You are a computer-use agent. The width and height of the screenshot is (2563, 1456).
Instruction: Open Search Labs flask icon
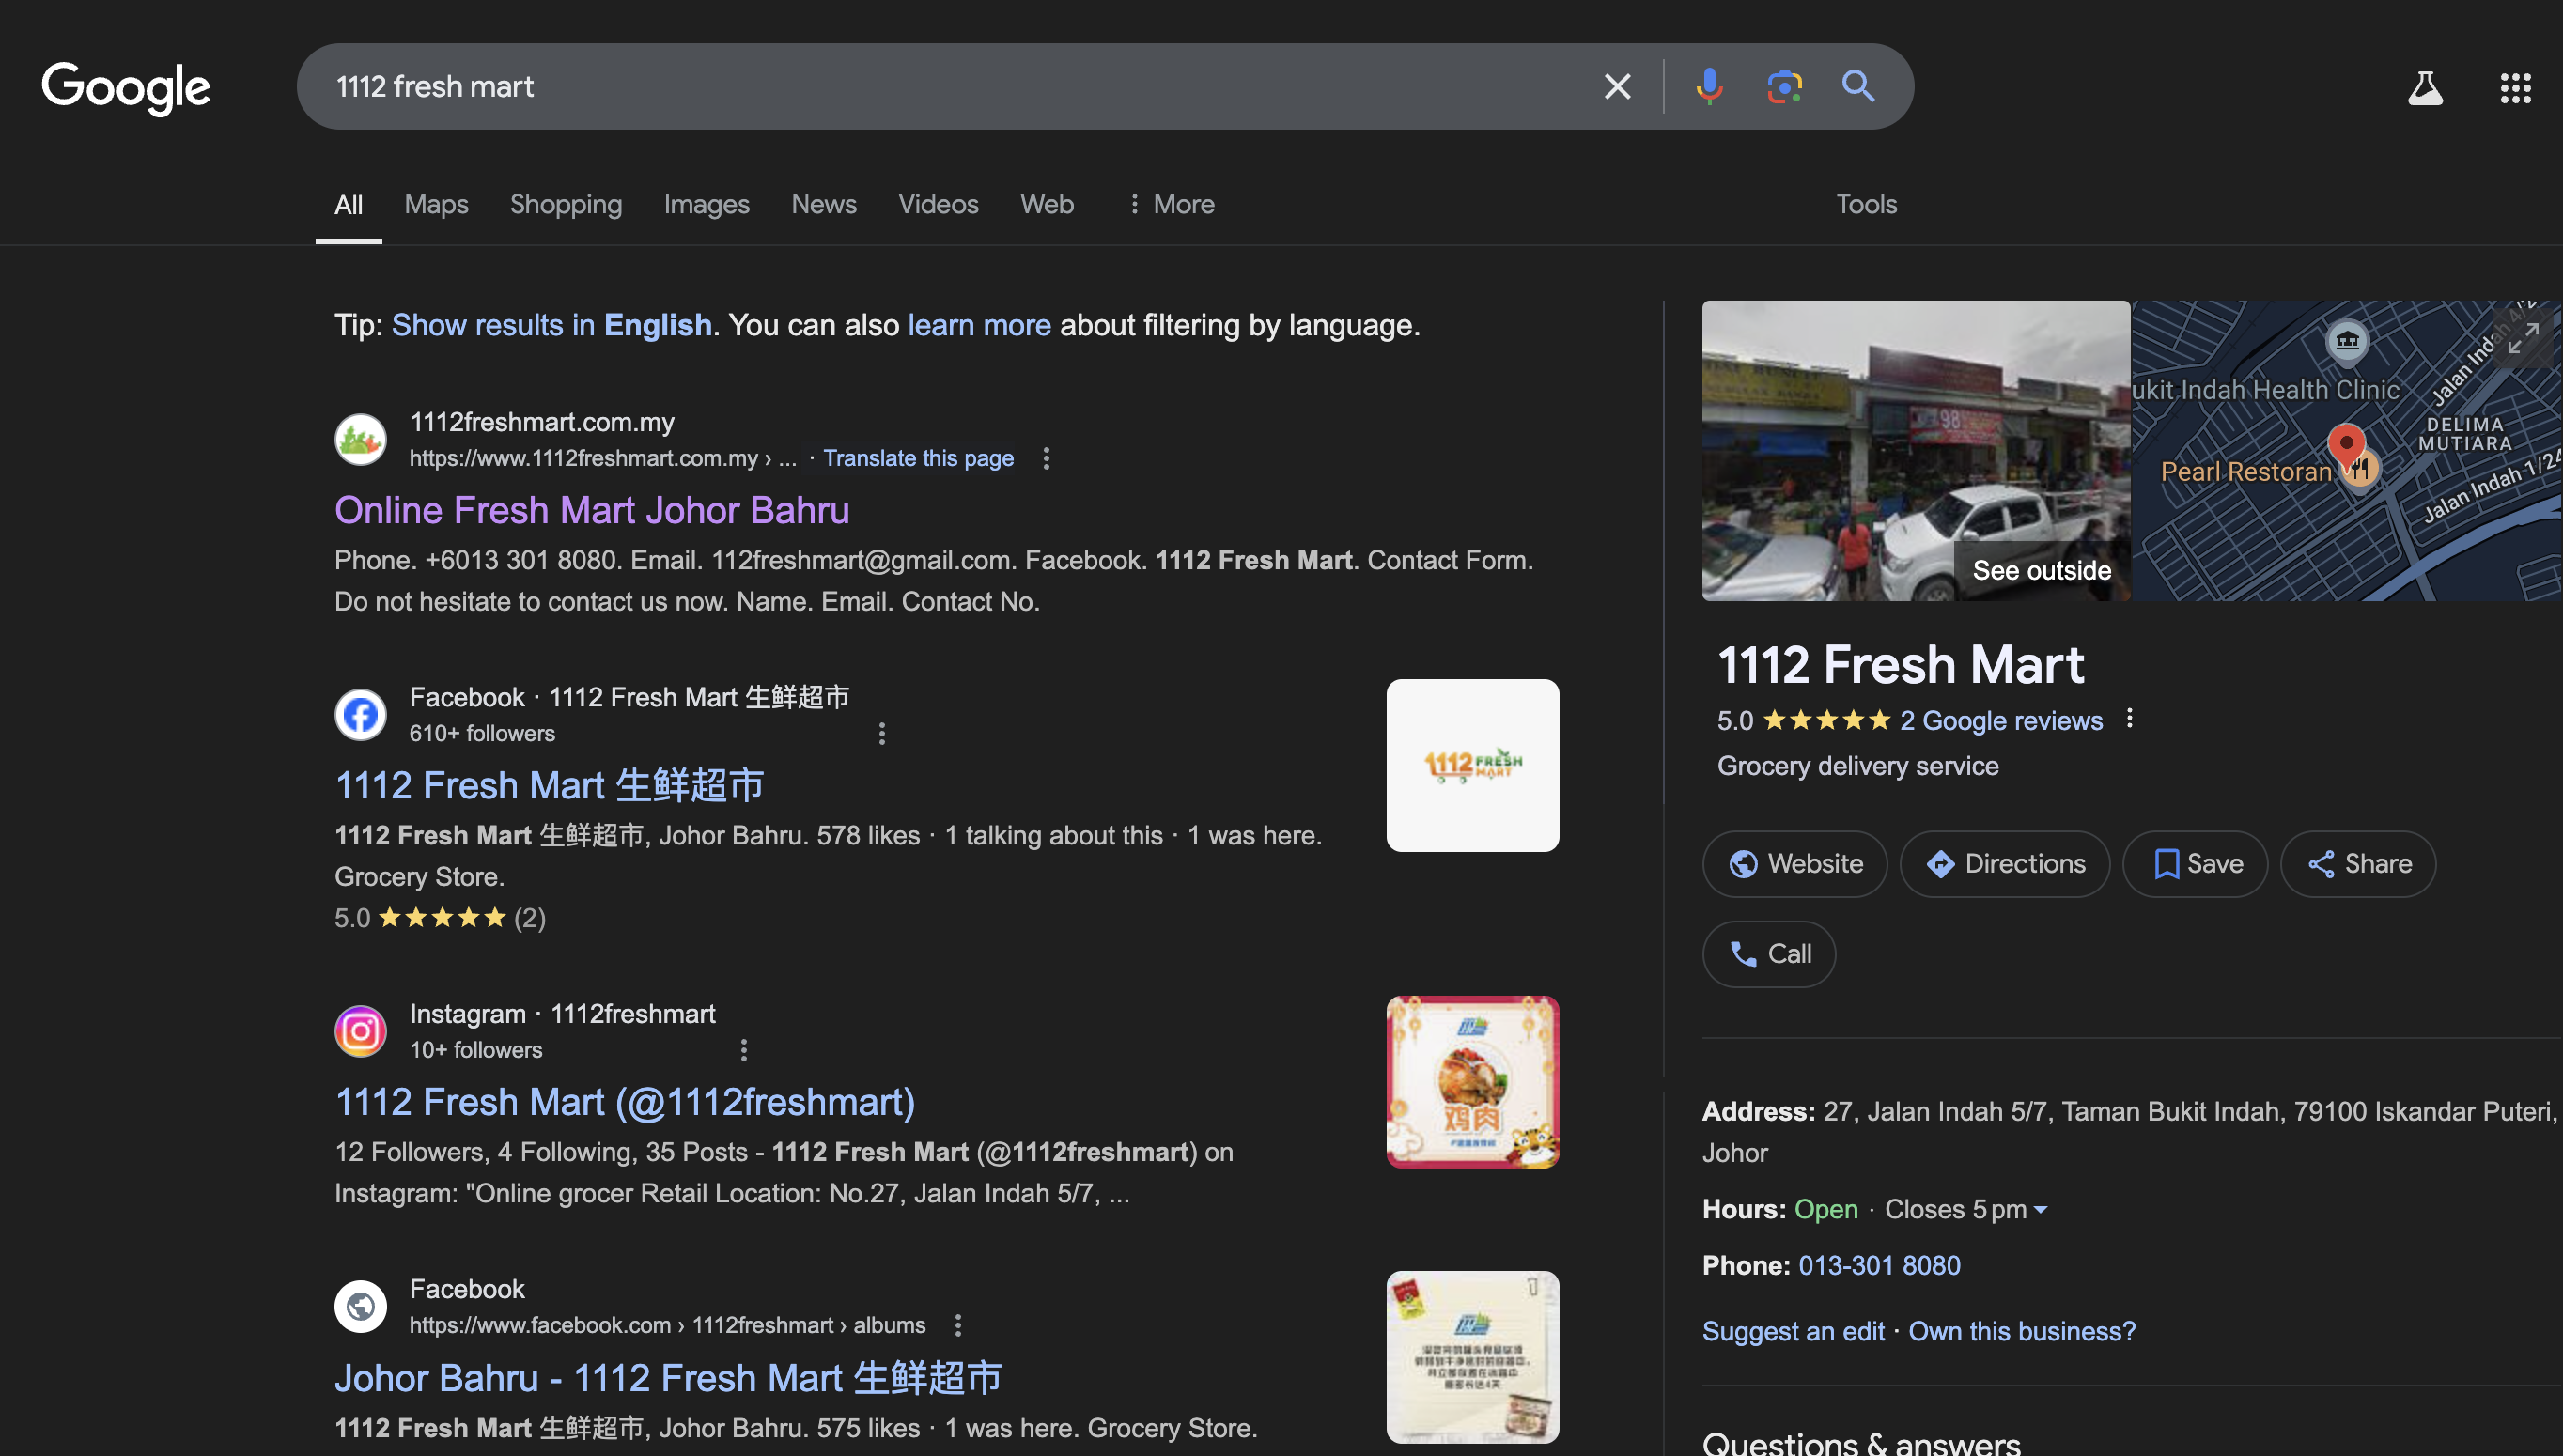pyautogui.click(x=2424, y=88)
